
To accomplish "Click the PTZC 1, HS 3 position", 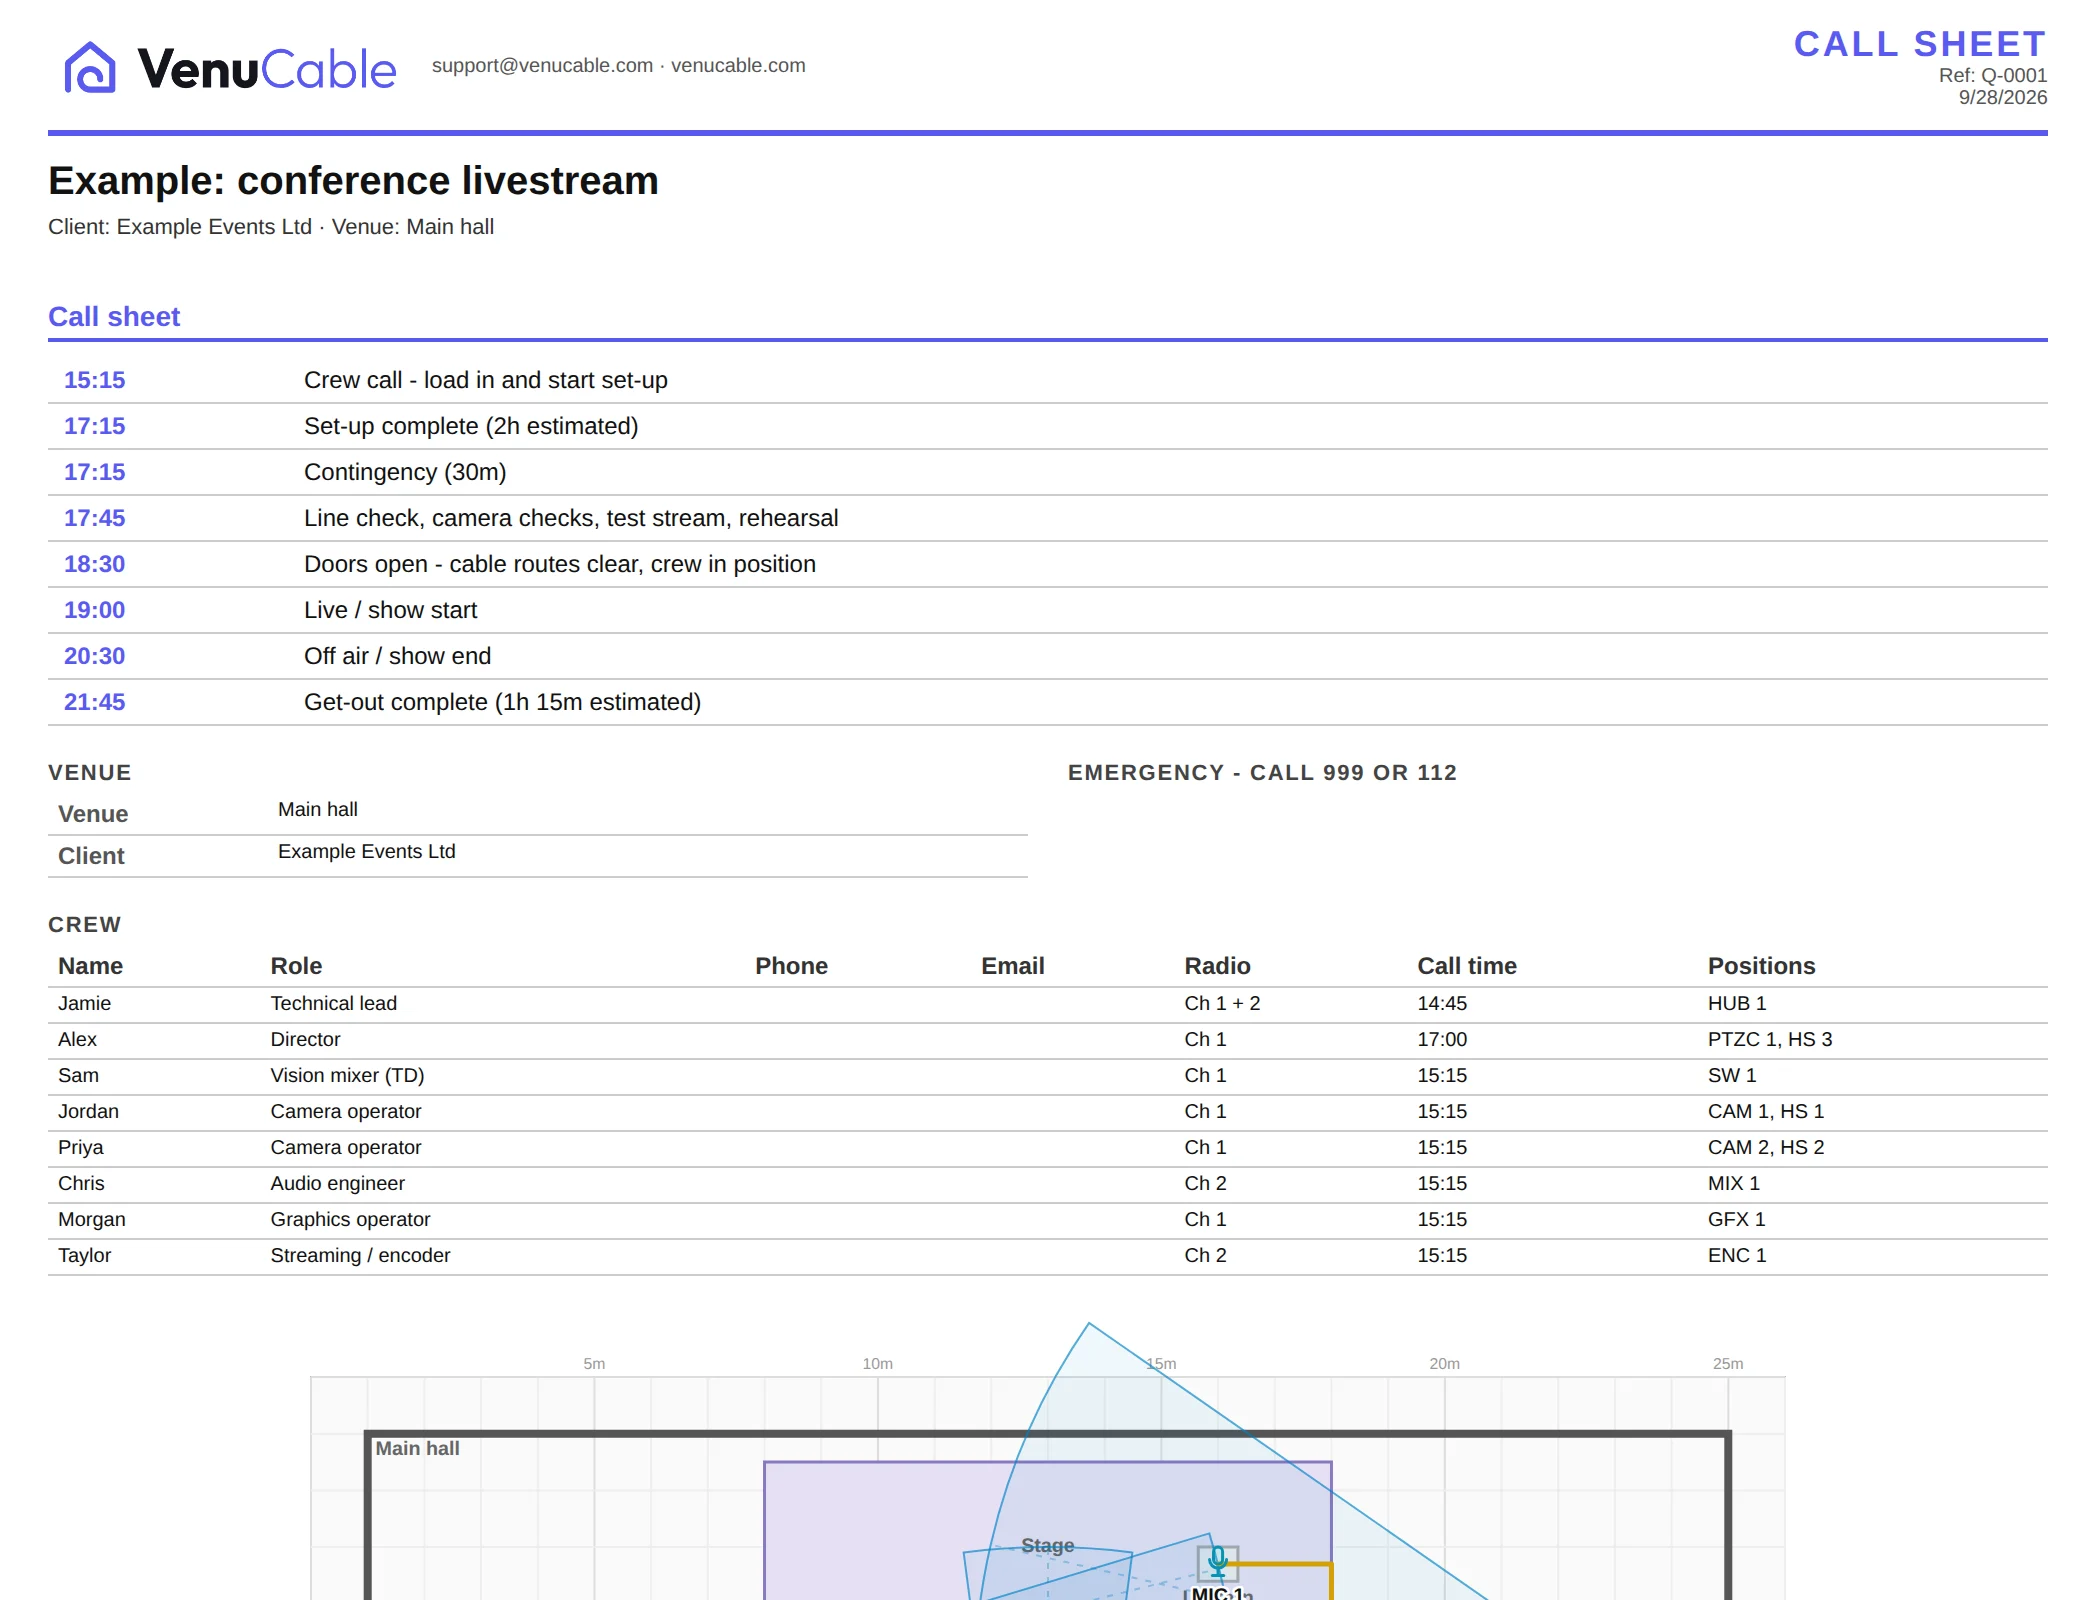I will point(1770,1039).
